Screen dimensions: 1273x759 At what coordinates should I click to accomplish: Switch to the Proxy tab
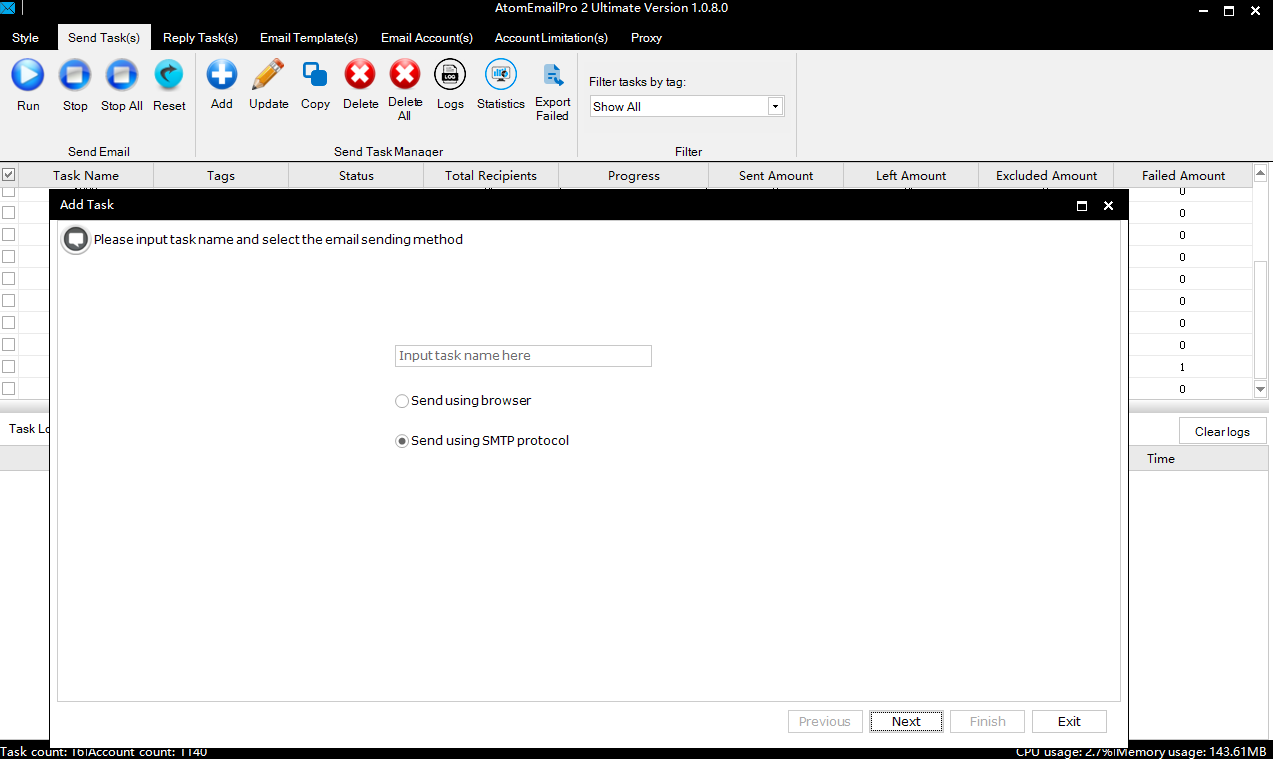[x=646, y=38]
